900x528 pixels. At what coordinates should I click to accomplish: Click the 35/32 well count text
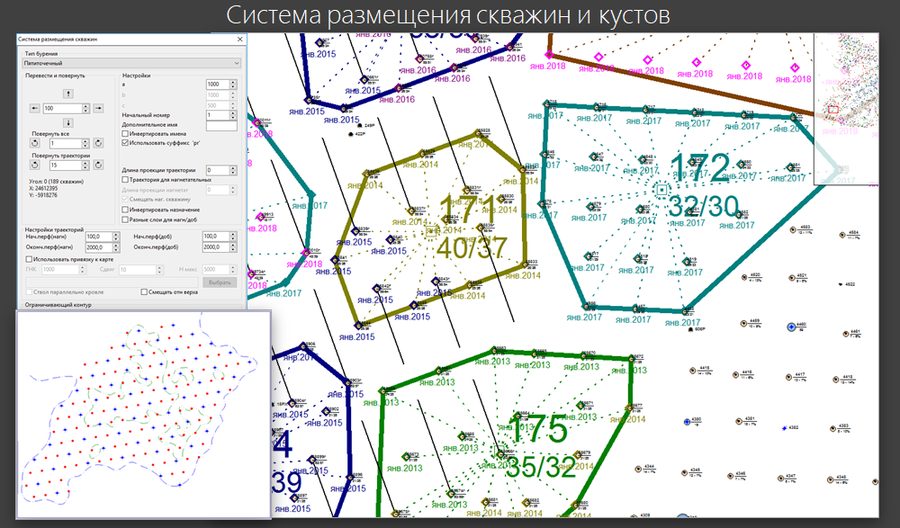[541, 467]
